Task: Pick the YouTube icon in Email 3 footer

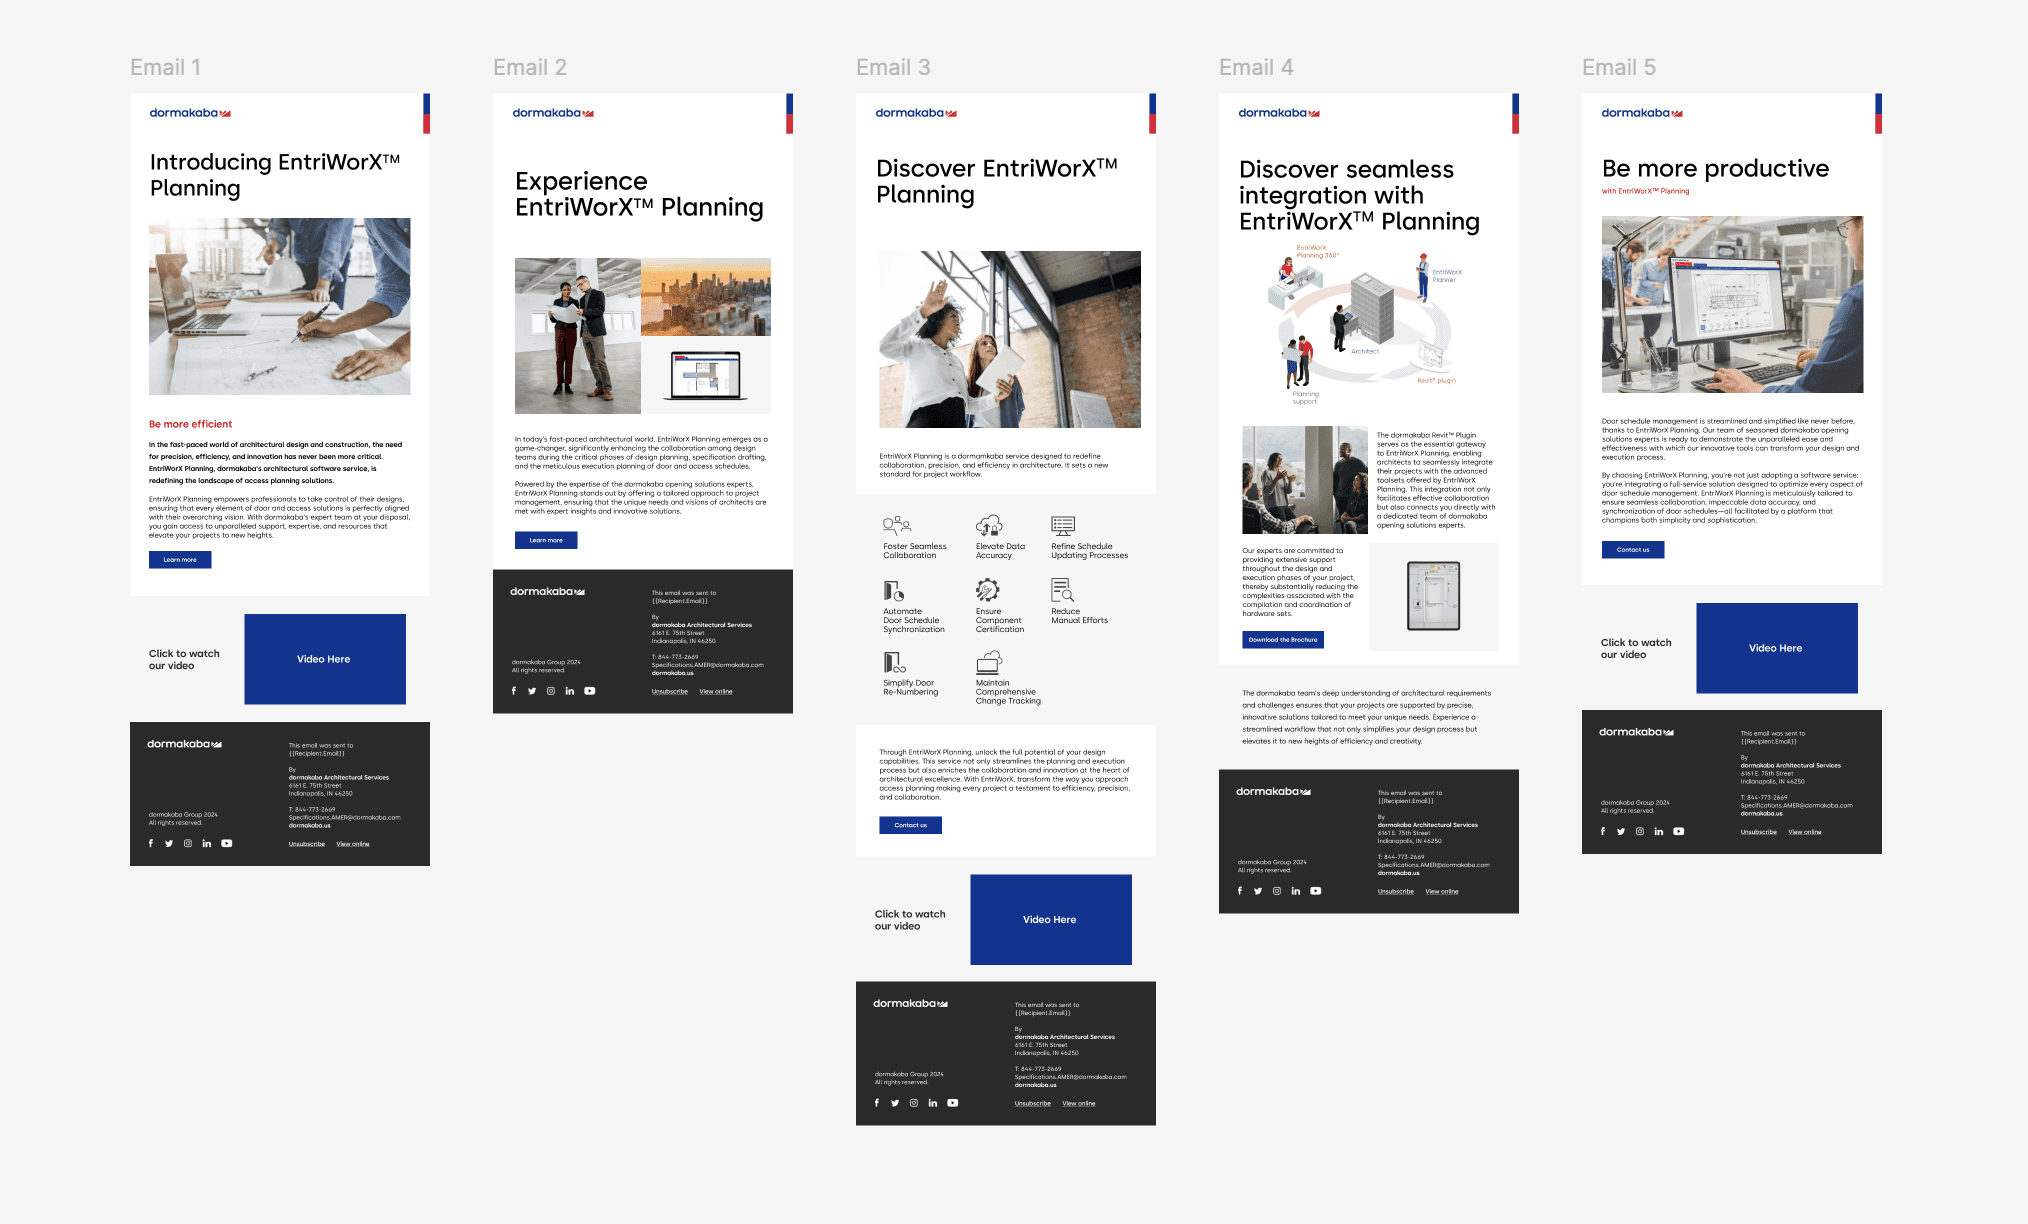Action: click(x=953, y=1103)
